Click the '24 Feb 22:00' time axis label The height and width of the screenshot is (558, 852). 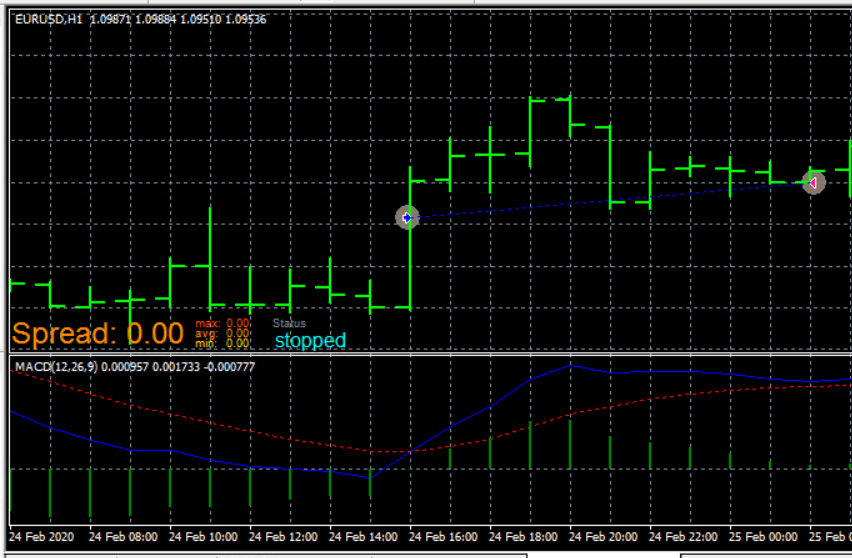tap(683, 537)
